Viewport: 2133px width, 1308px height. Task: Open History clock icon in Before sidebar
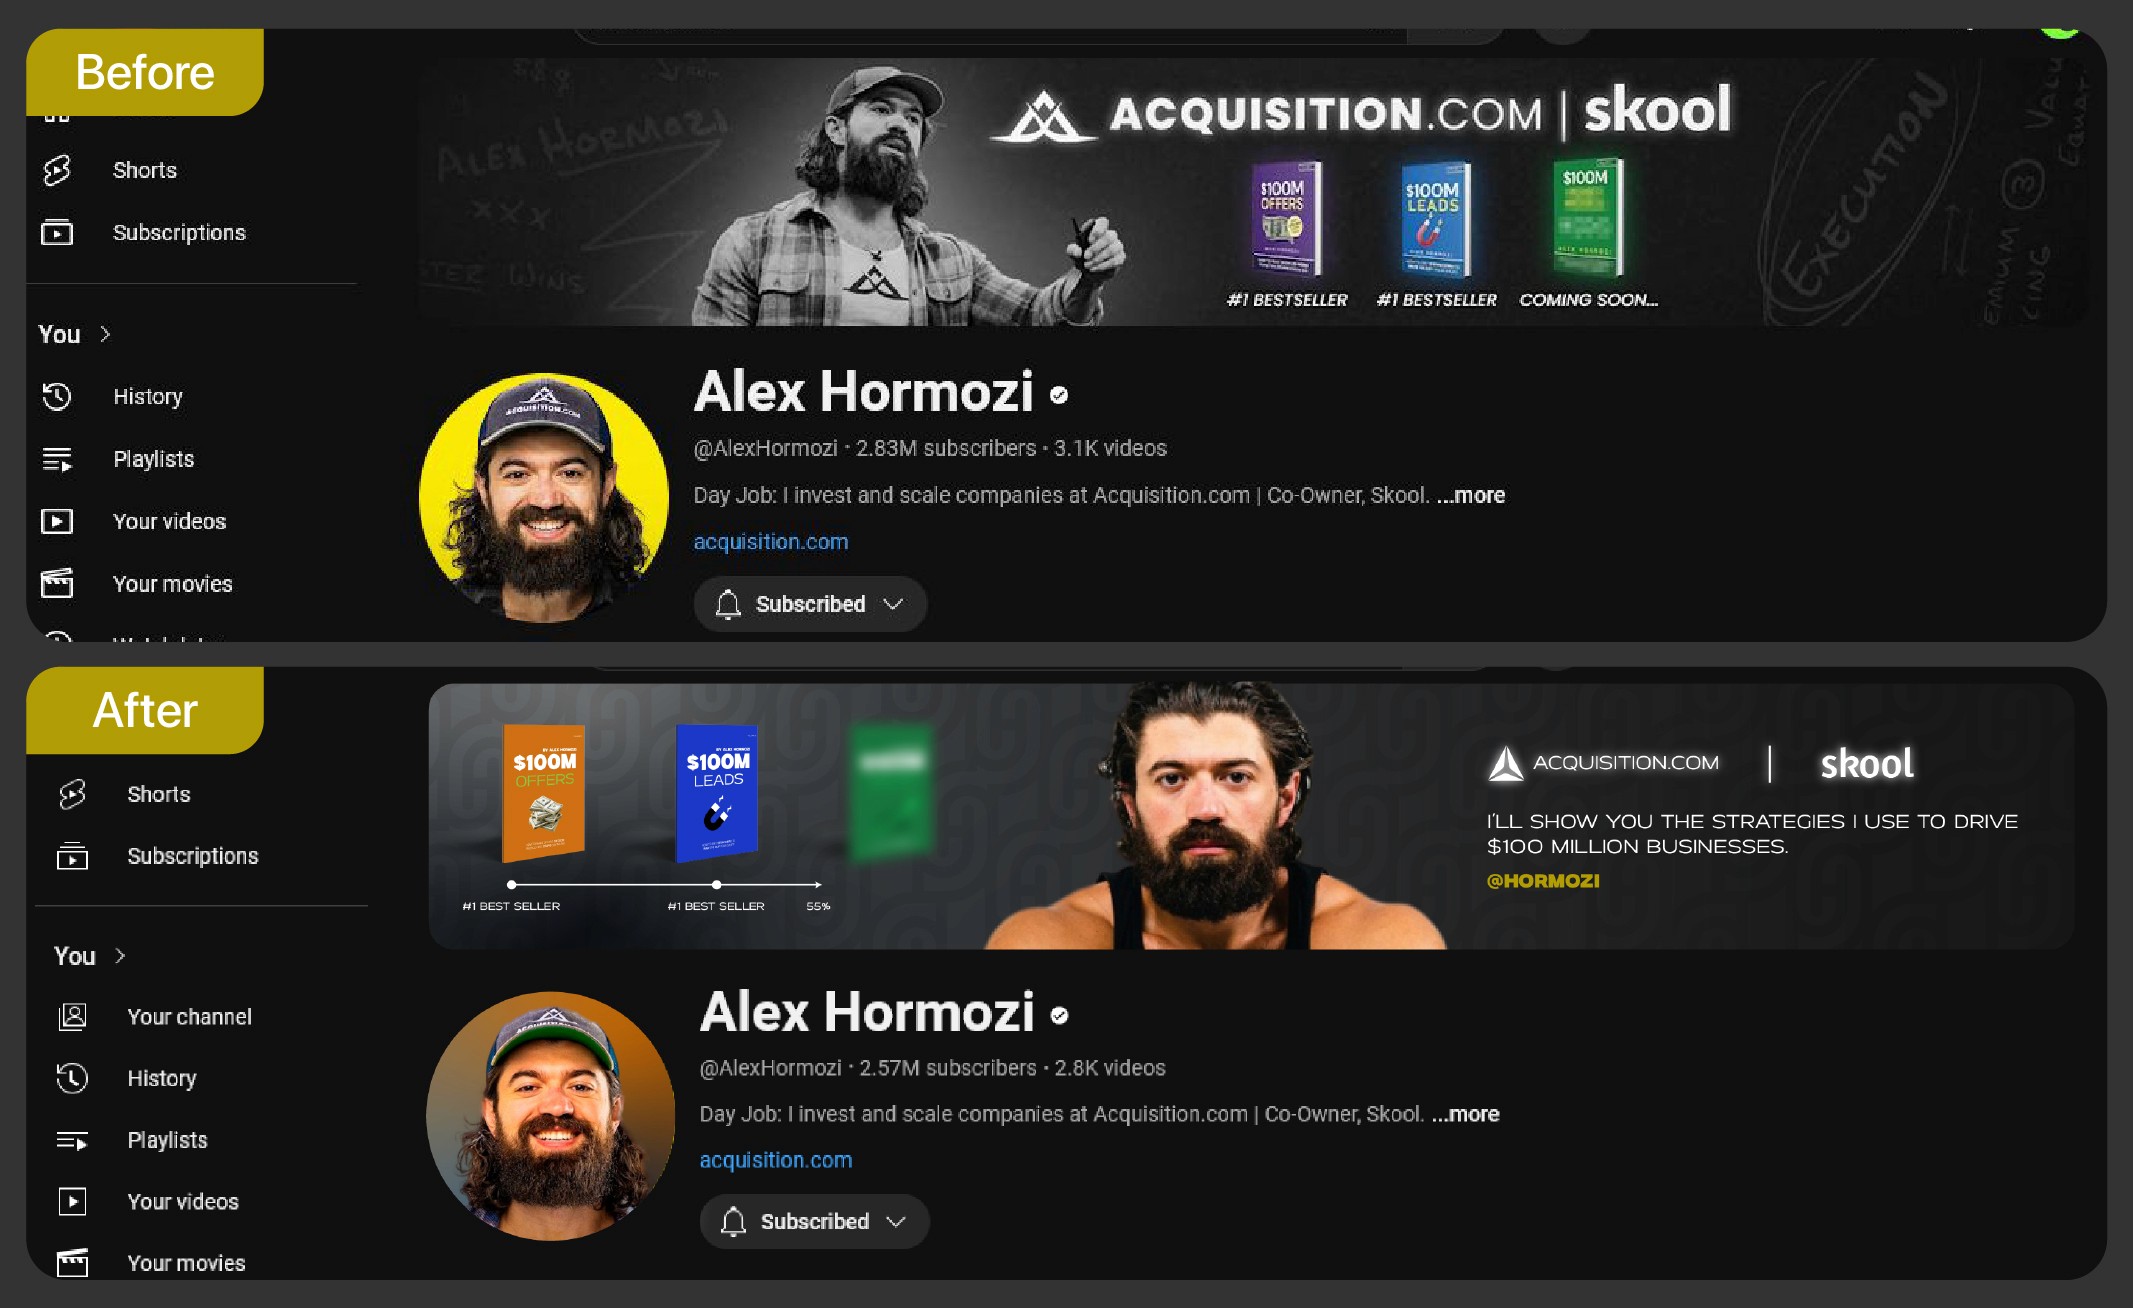click(57, 397)
